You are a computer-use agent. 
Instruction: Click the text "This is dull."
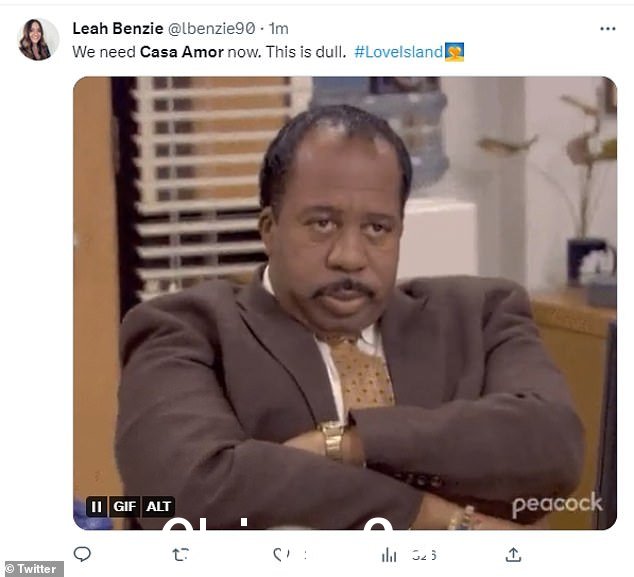tap(306, 52)
